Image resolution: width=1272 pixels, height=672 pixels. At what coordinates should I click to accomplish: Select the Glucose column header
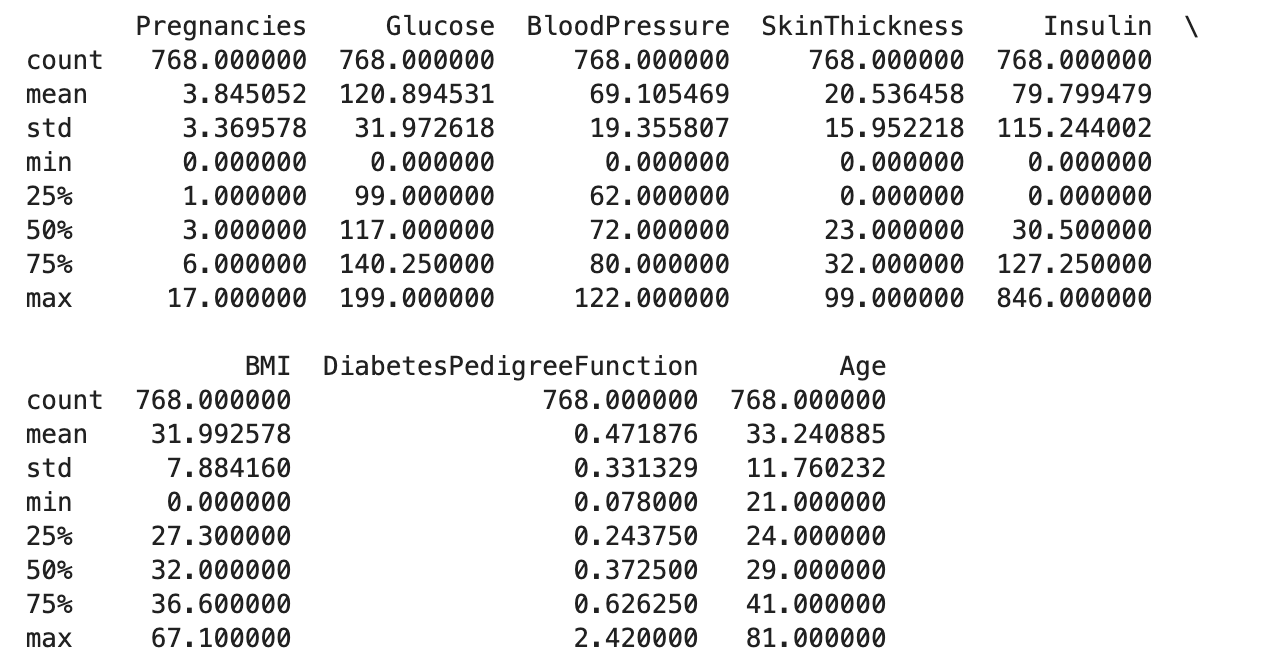tap(440, 27)
